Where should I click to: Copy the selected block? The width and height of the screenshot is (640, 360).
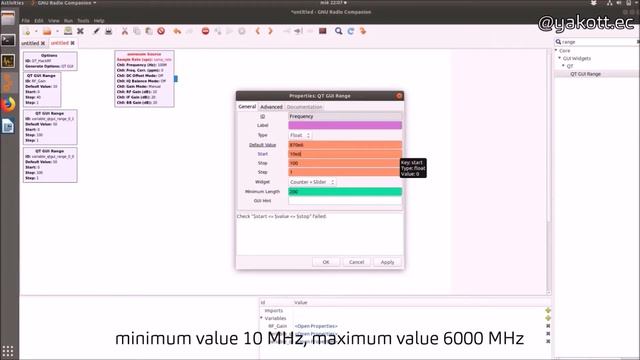point(137,31)
